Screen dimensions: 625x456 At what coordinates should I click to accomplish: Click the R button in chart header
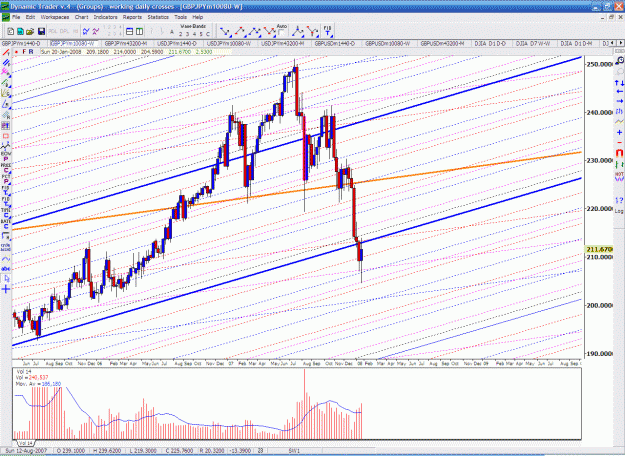(x=31, y=52)
